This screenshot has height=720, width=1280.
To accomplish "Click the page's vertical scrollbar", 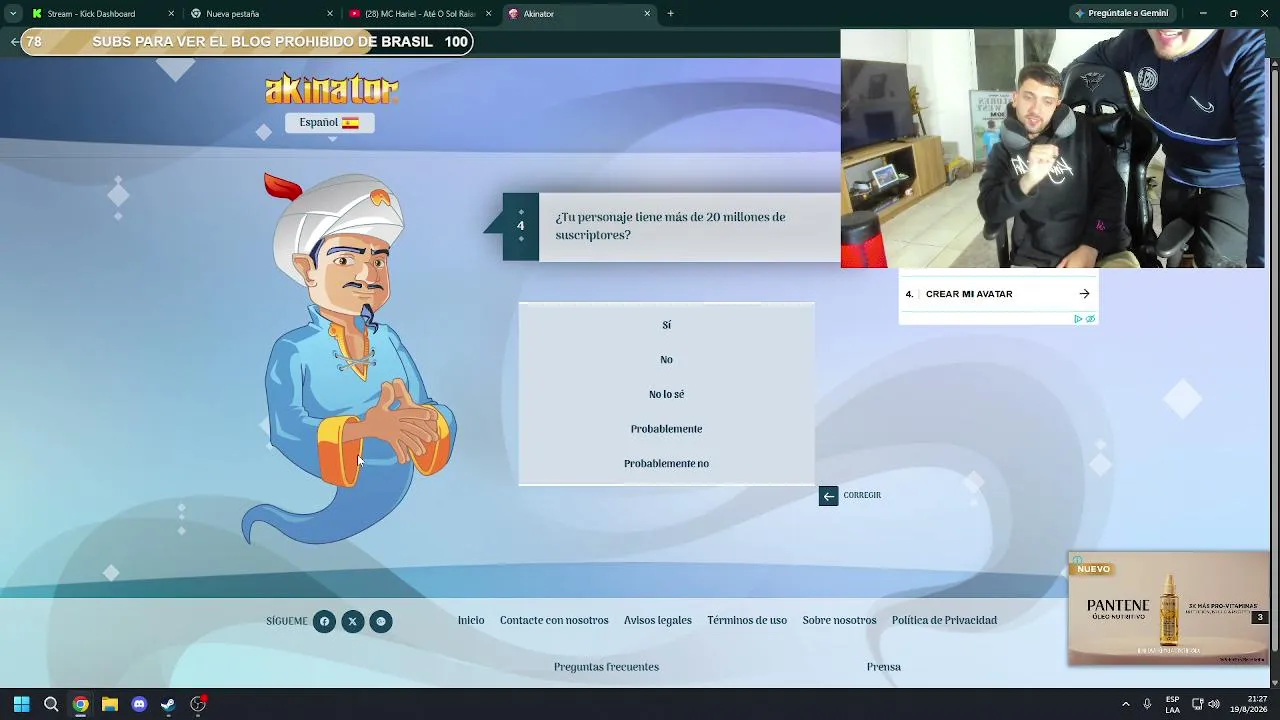I will (1273, 358).
